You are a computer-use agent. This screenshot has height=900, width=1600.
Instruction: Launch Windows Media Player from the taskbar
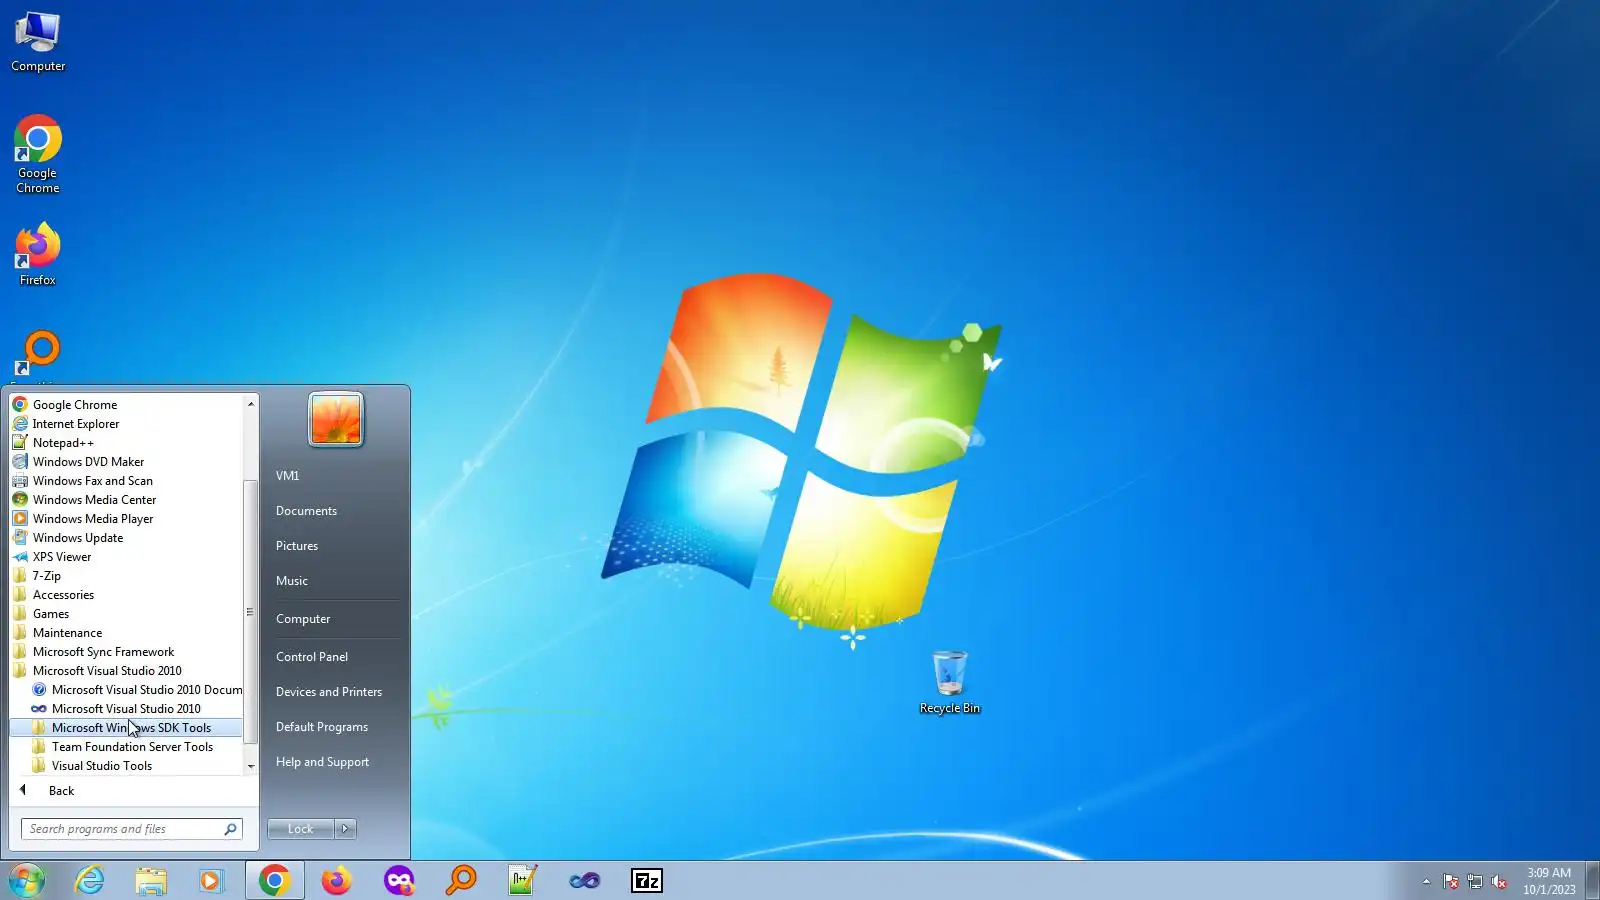click(211, 881)
